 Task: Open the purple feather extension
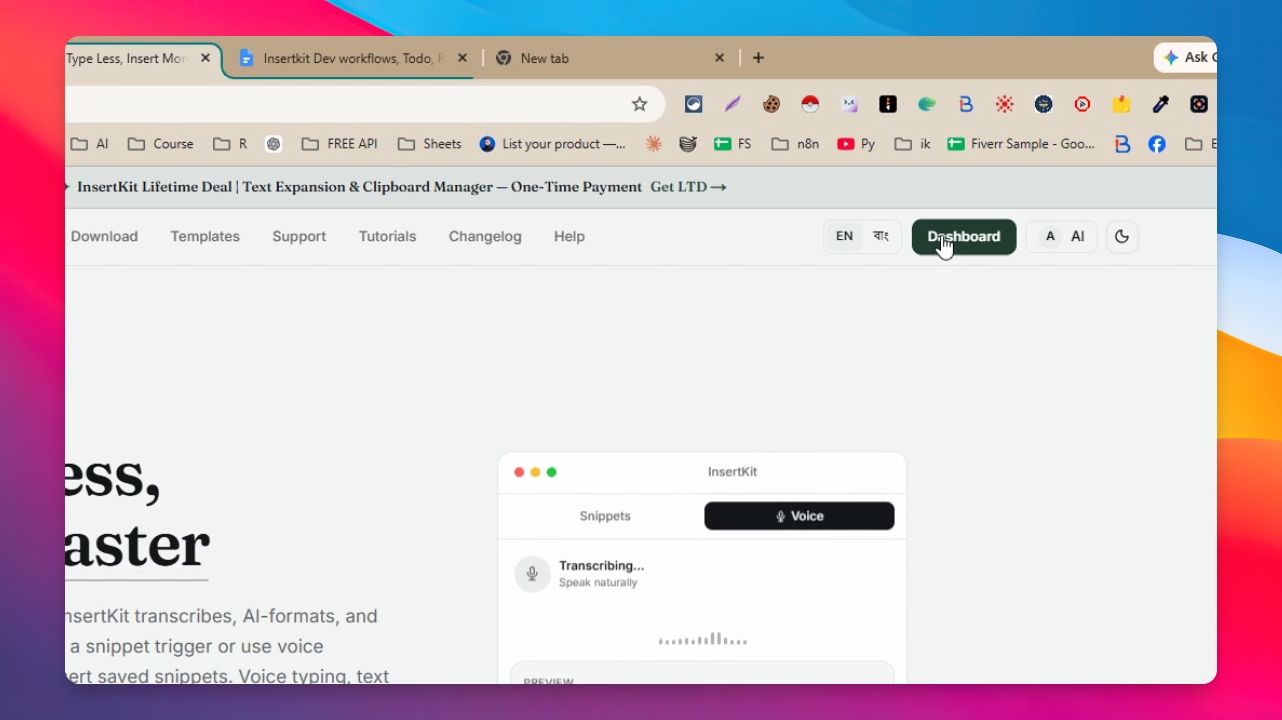click(x=732, y=104)
